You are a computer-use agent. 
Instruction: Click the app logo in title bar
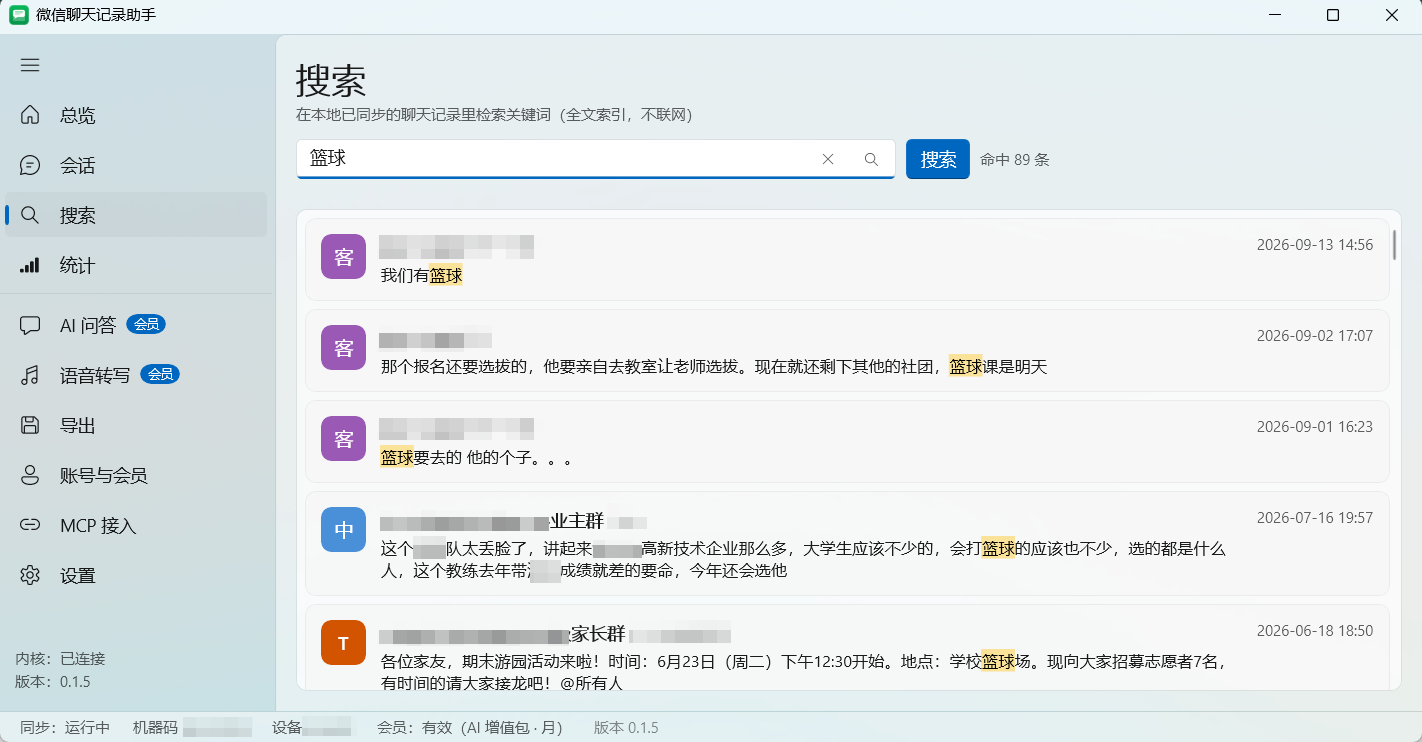19,15
